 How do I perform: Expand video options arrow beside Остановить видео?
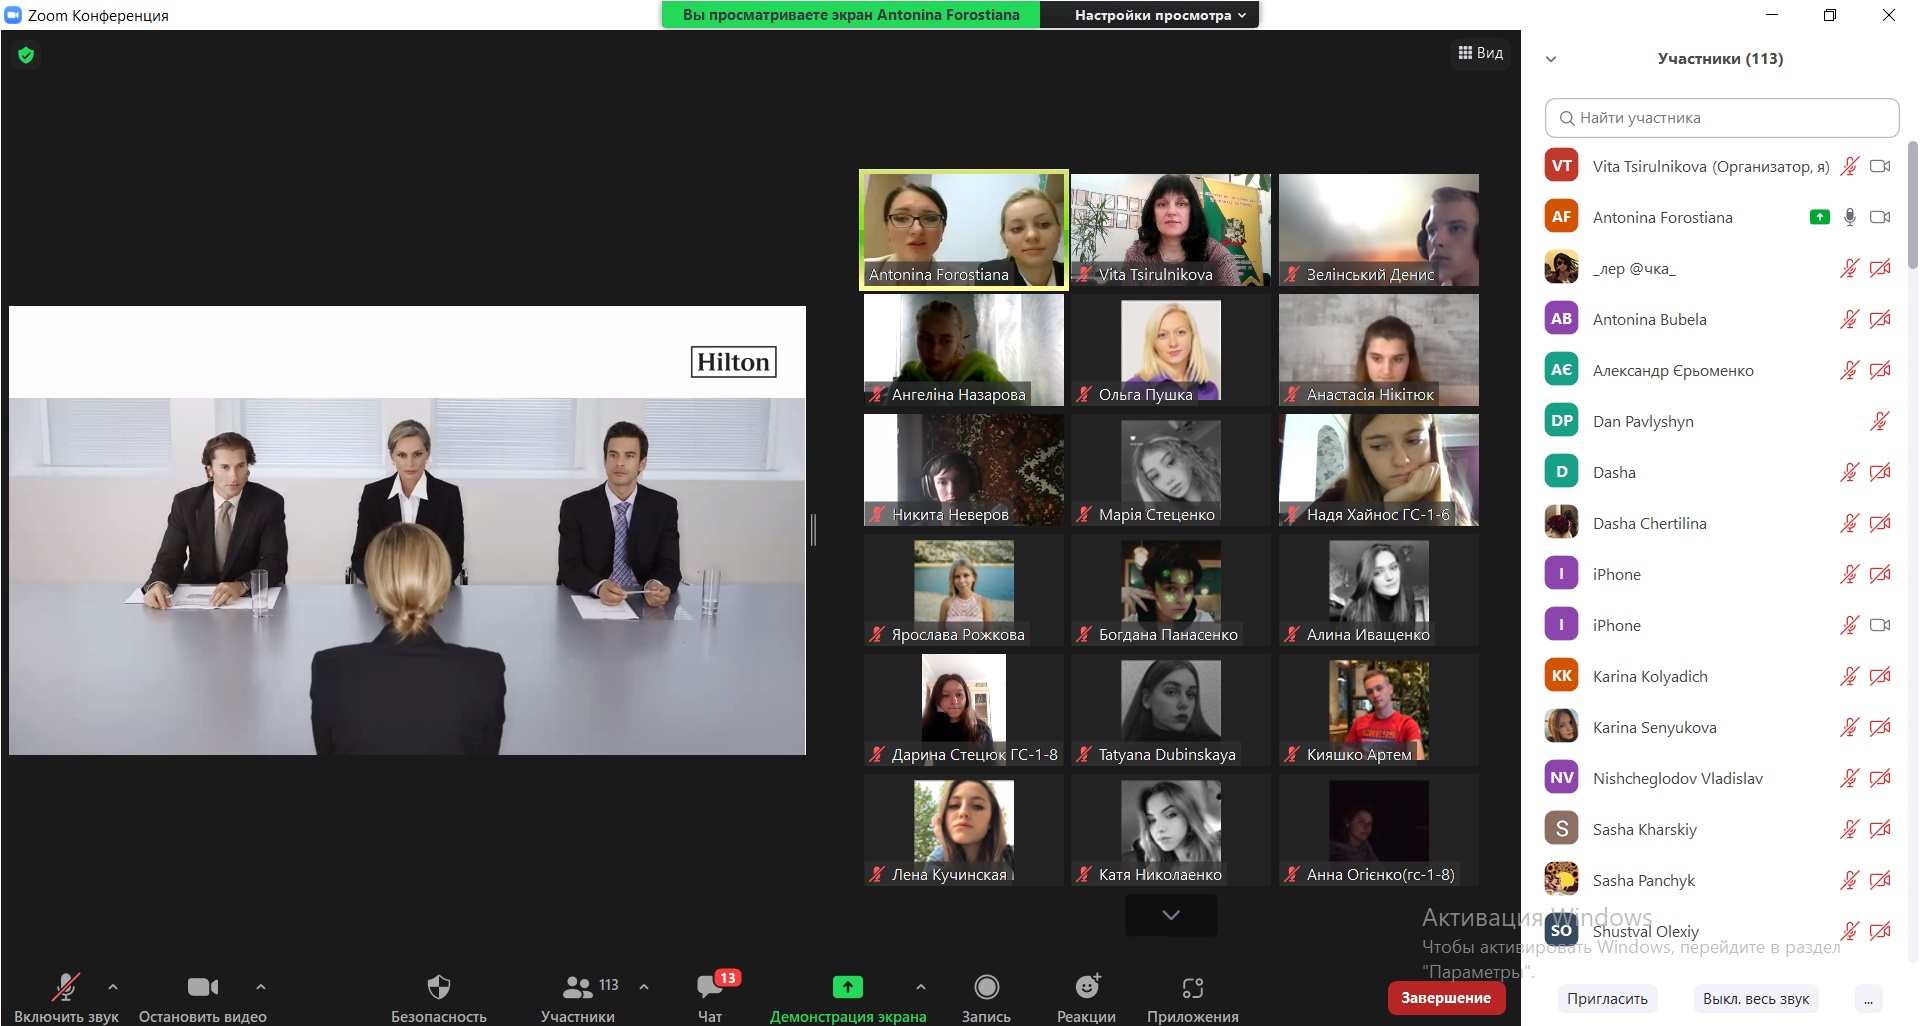[261, 987]
